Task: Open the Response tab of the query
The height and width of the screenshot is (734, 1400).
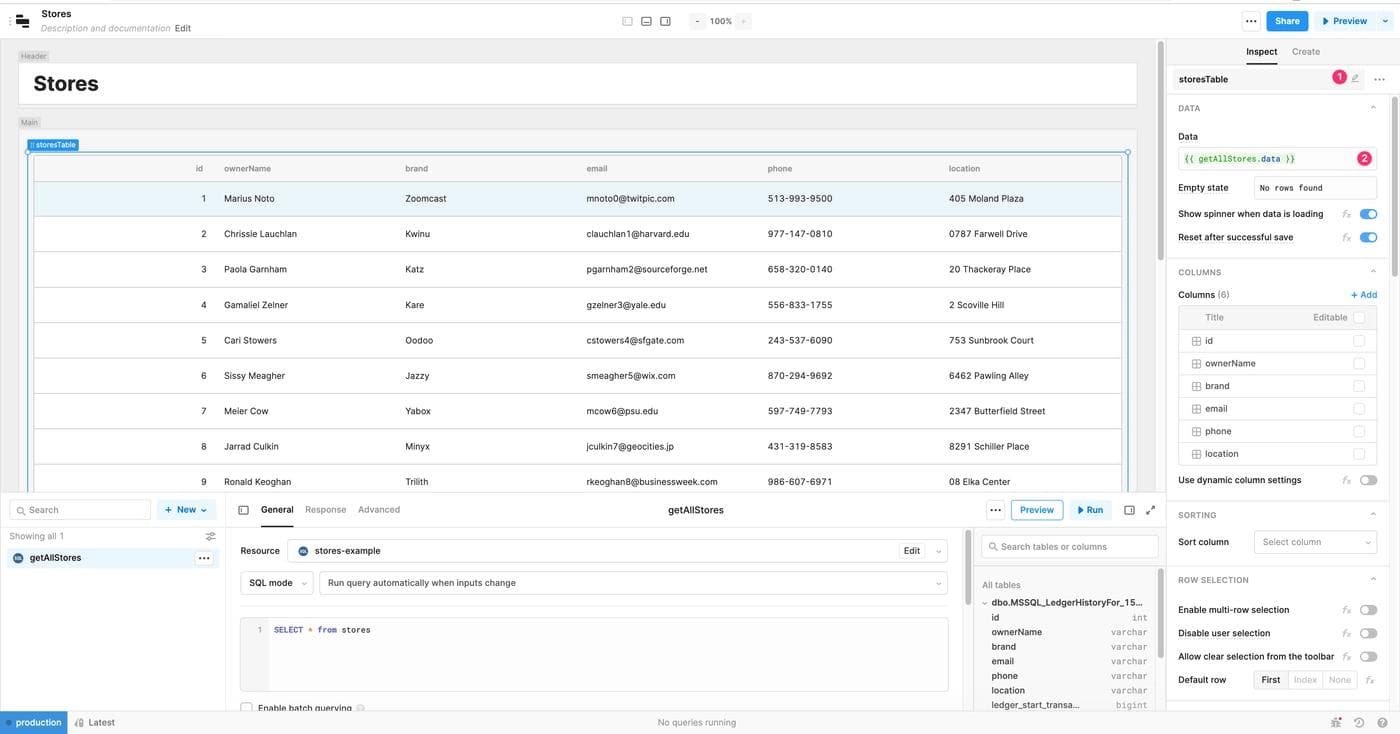Action: click(325, 510)
